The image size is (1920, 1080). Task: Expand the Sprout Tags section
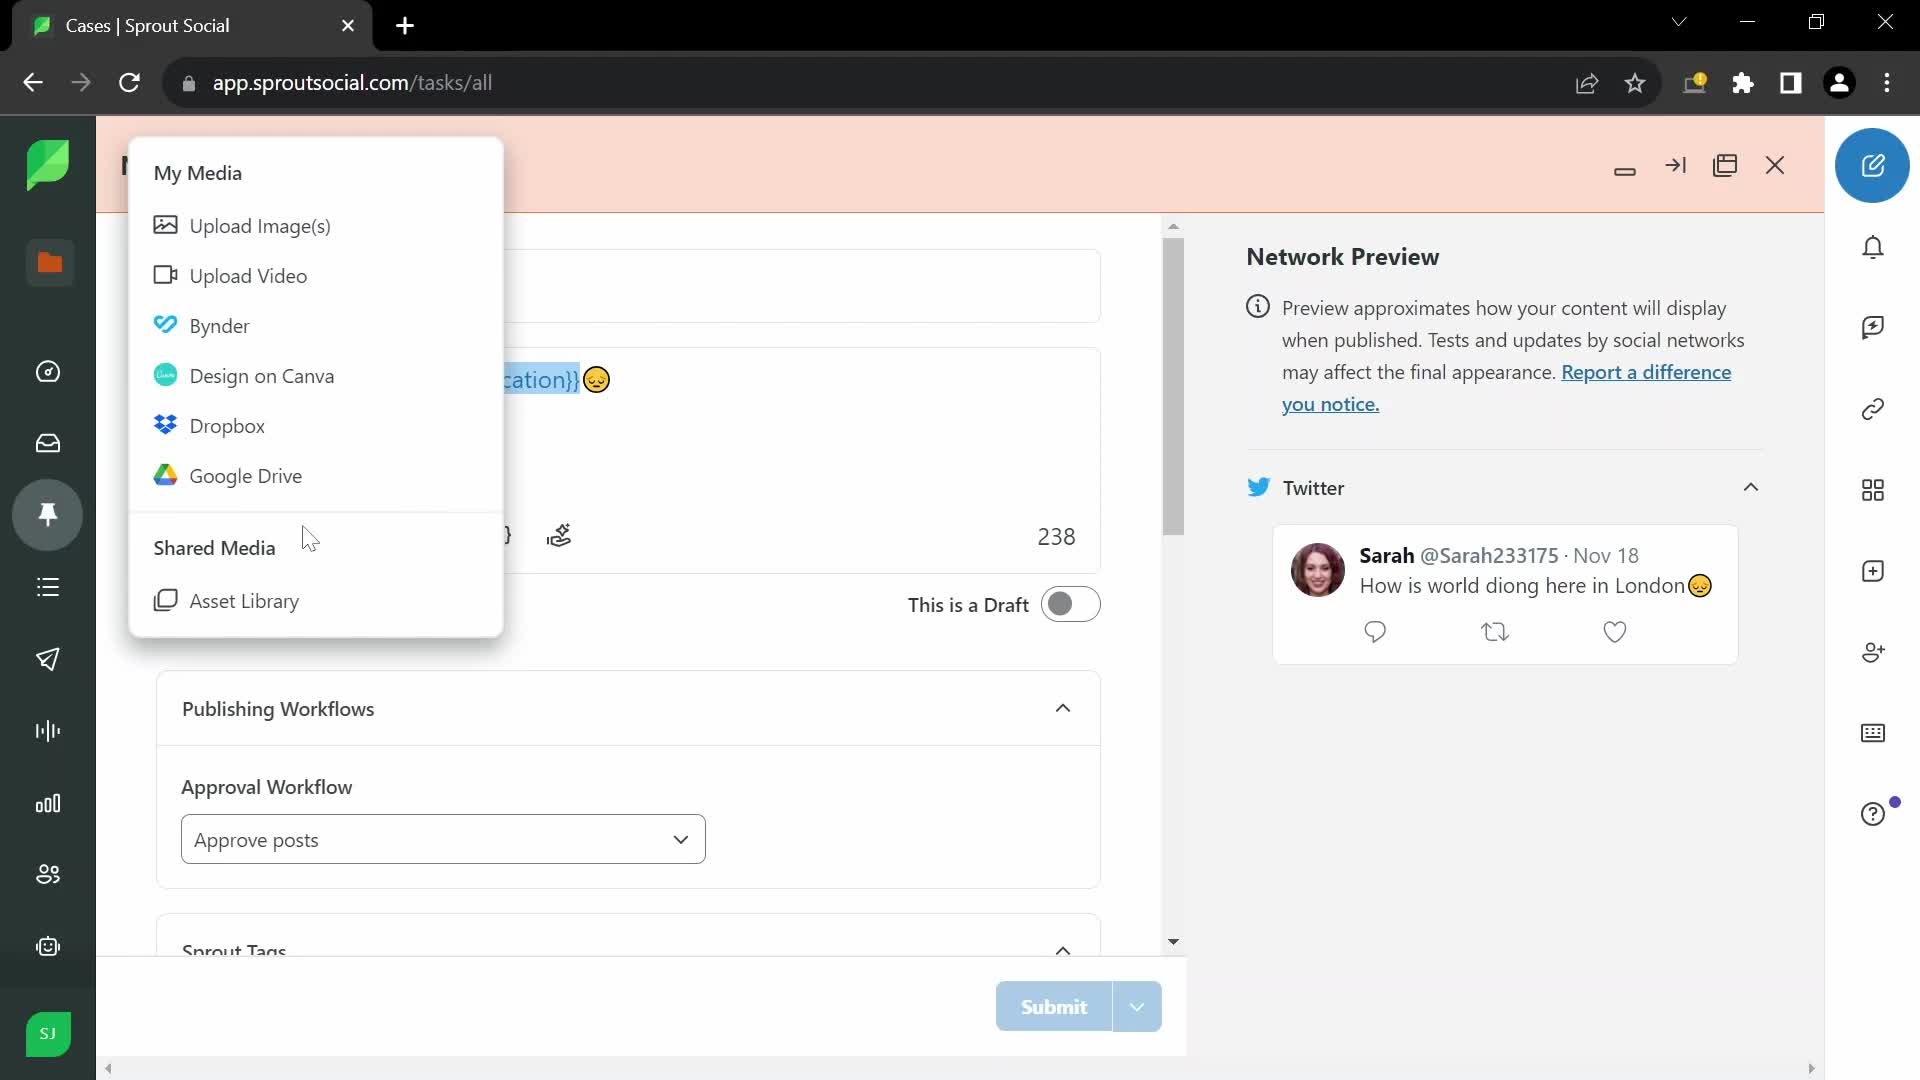point(1064,947)
